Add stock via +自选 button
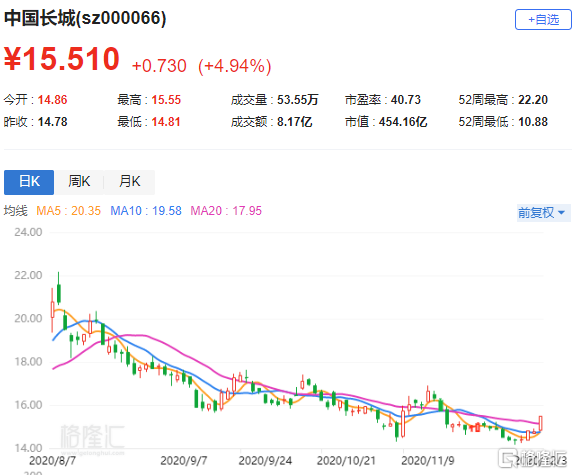The width and height of the screenshot is (573, 475). (x=543, y=19)
